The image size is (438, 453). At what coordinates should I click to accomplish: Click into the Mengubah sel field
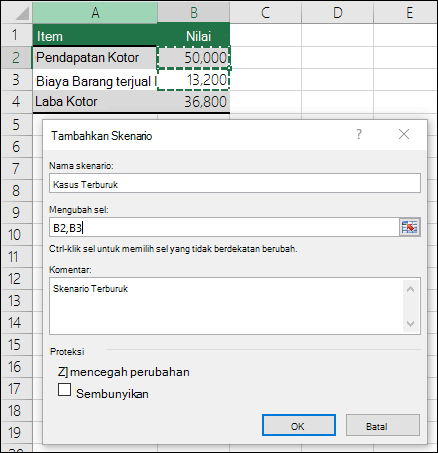pyautogui.click(x=224, y=227)
